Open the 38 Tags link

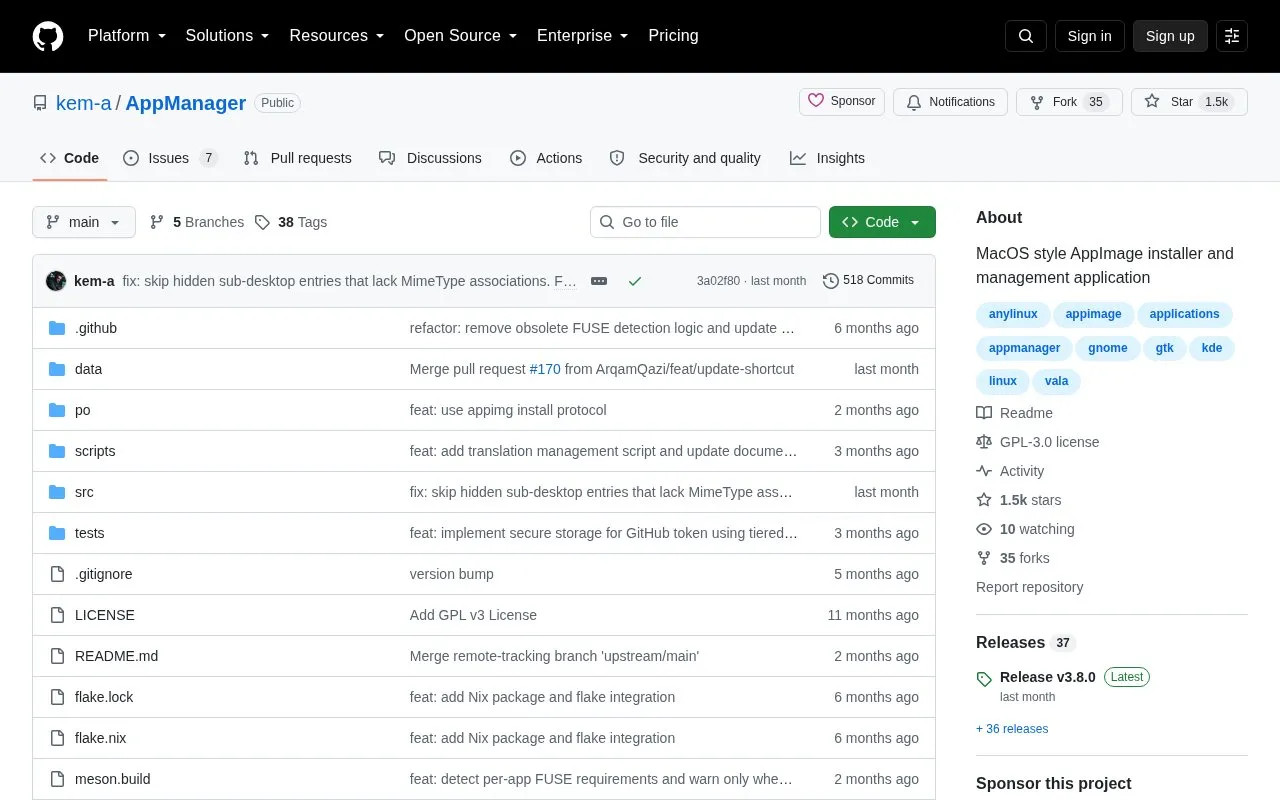click(291, 222)
